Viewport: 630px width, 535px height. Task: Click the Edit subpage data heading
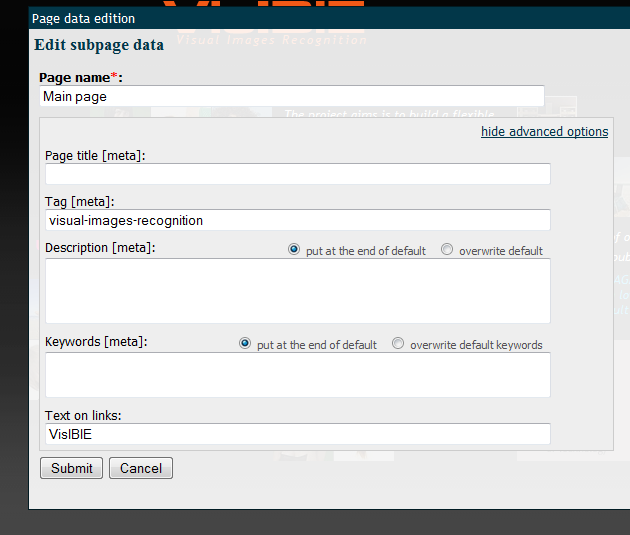pyautogui.click(x=99, y=45)
